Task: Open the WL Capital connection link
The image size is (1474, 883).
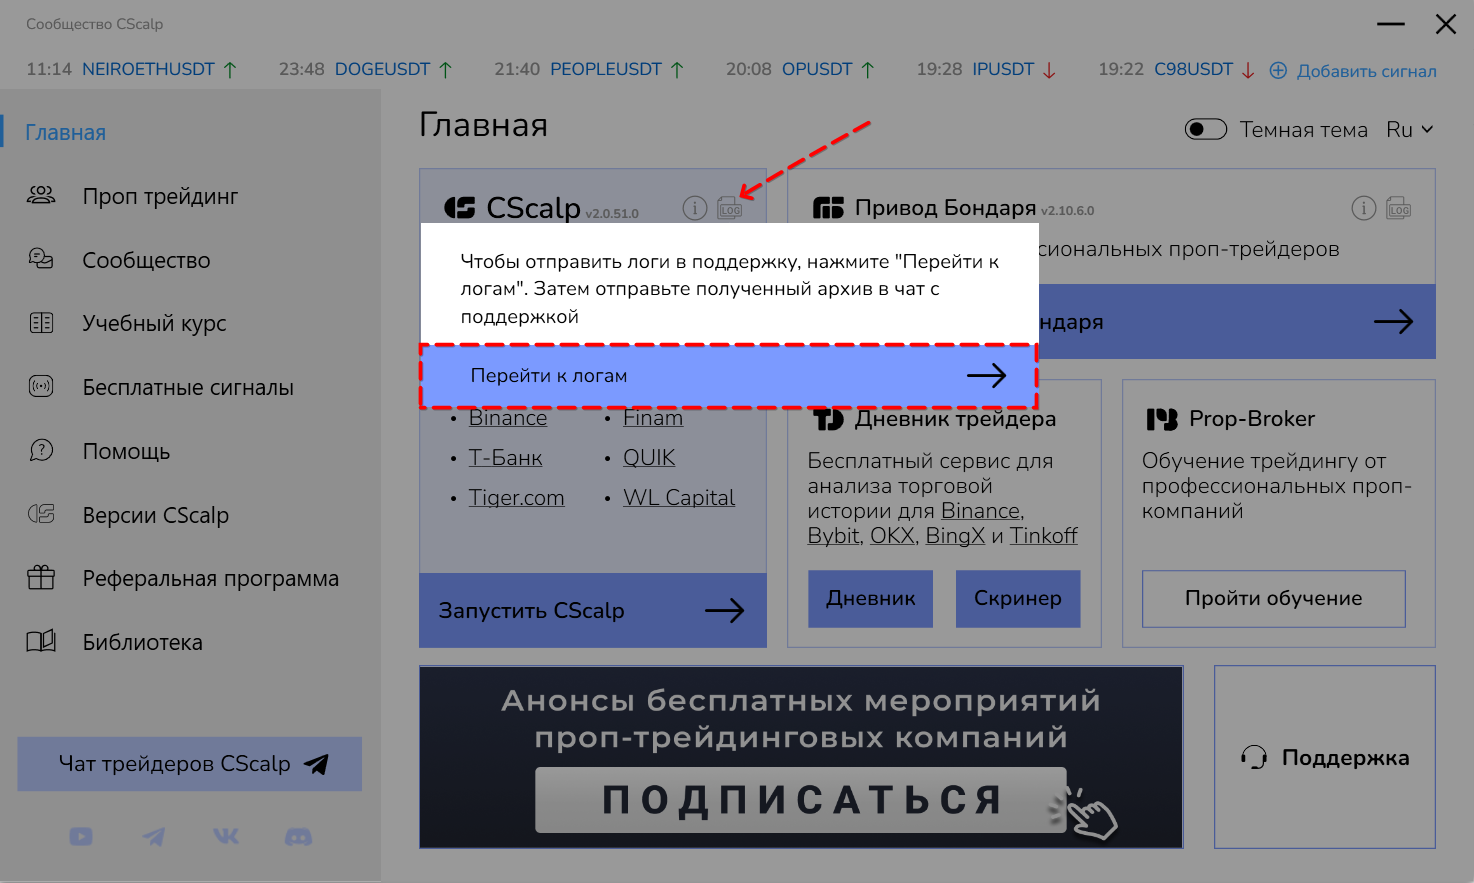Action: pos(679,498)
